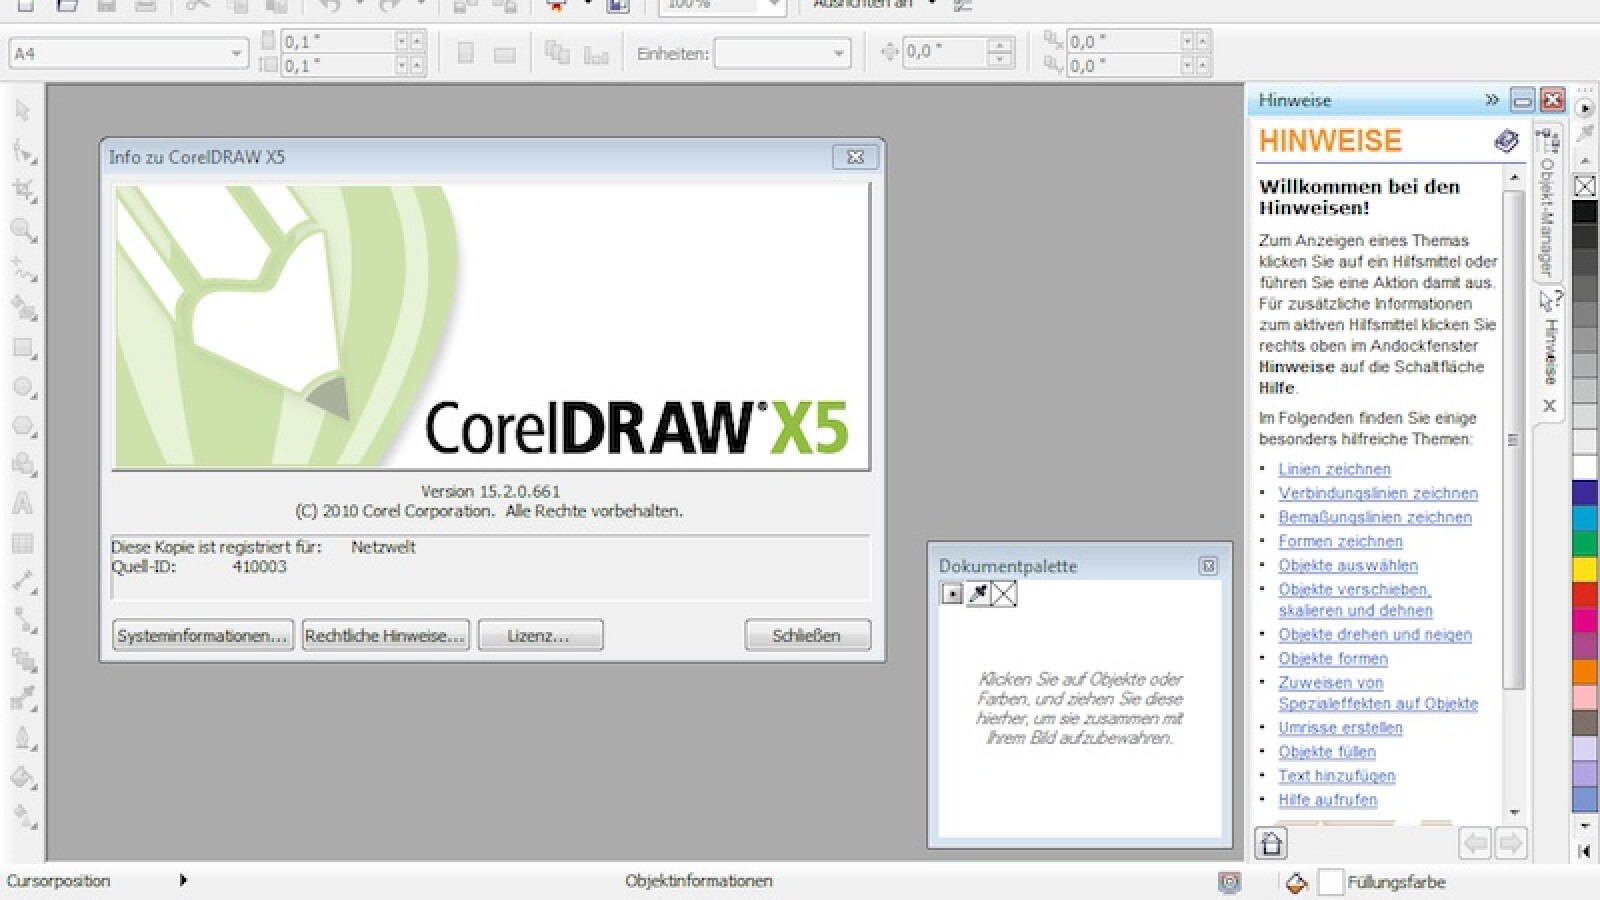1600x900 pixels.
Task: Open the help book icon in Hinweise
Action: point(1505,141)
